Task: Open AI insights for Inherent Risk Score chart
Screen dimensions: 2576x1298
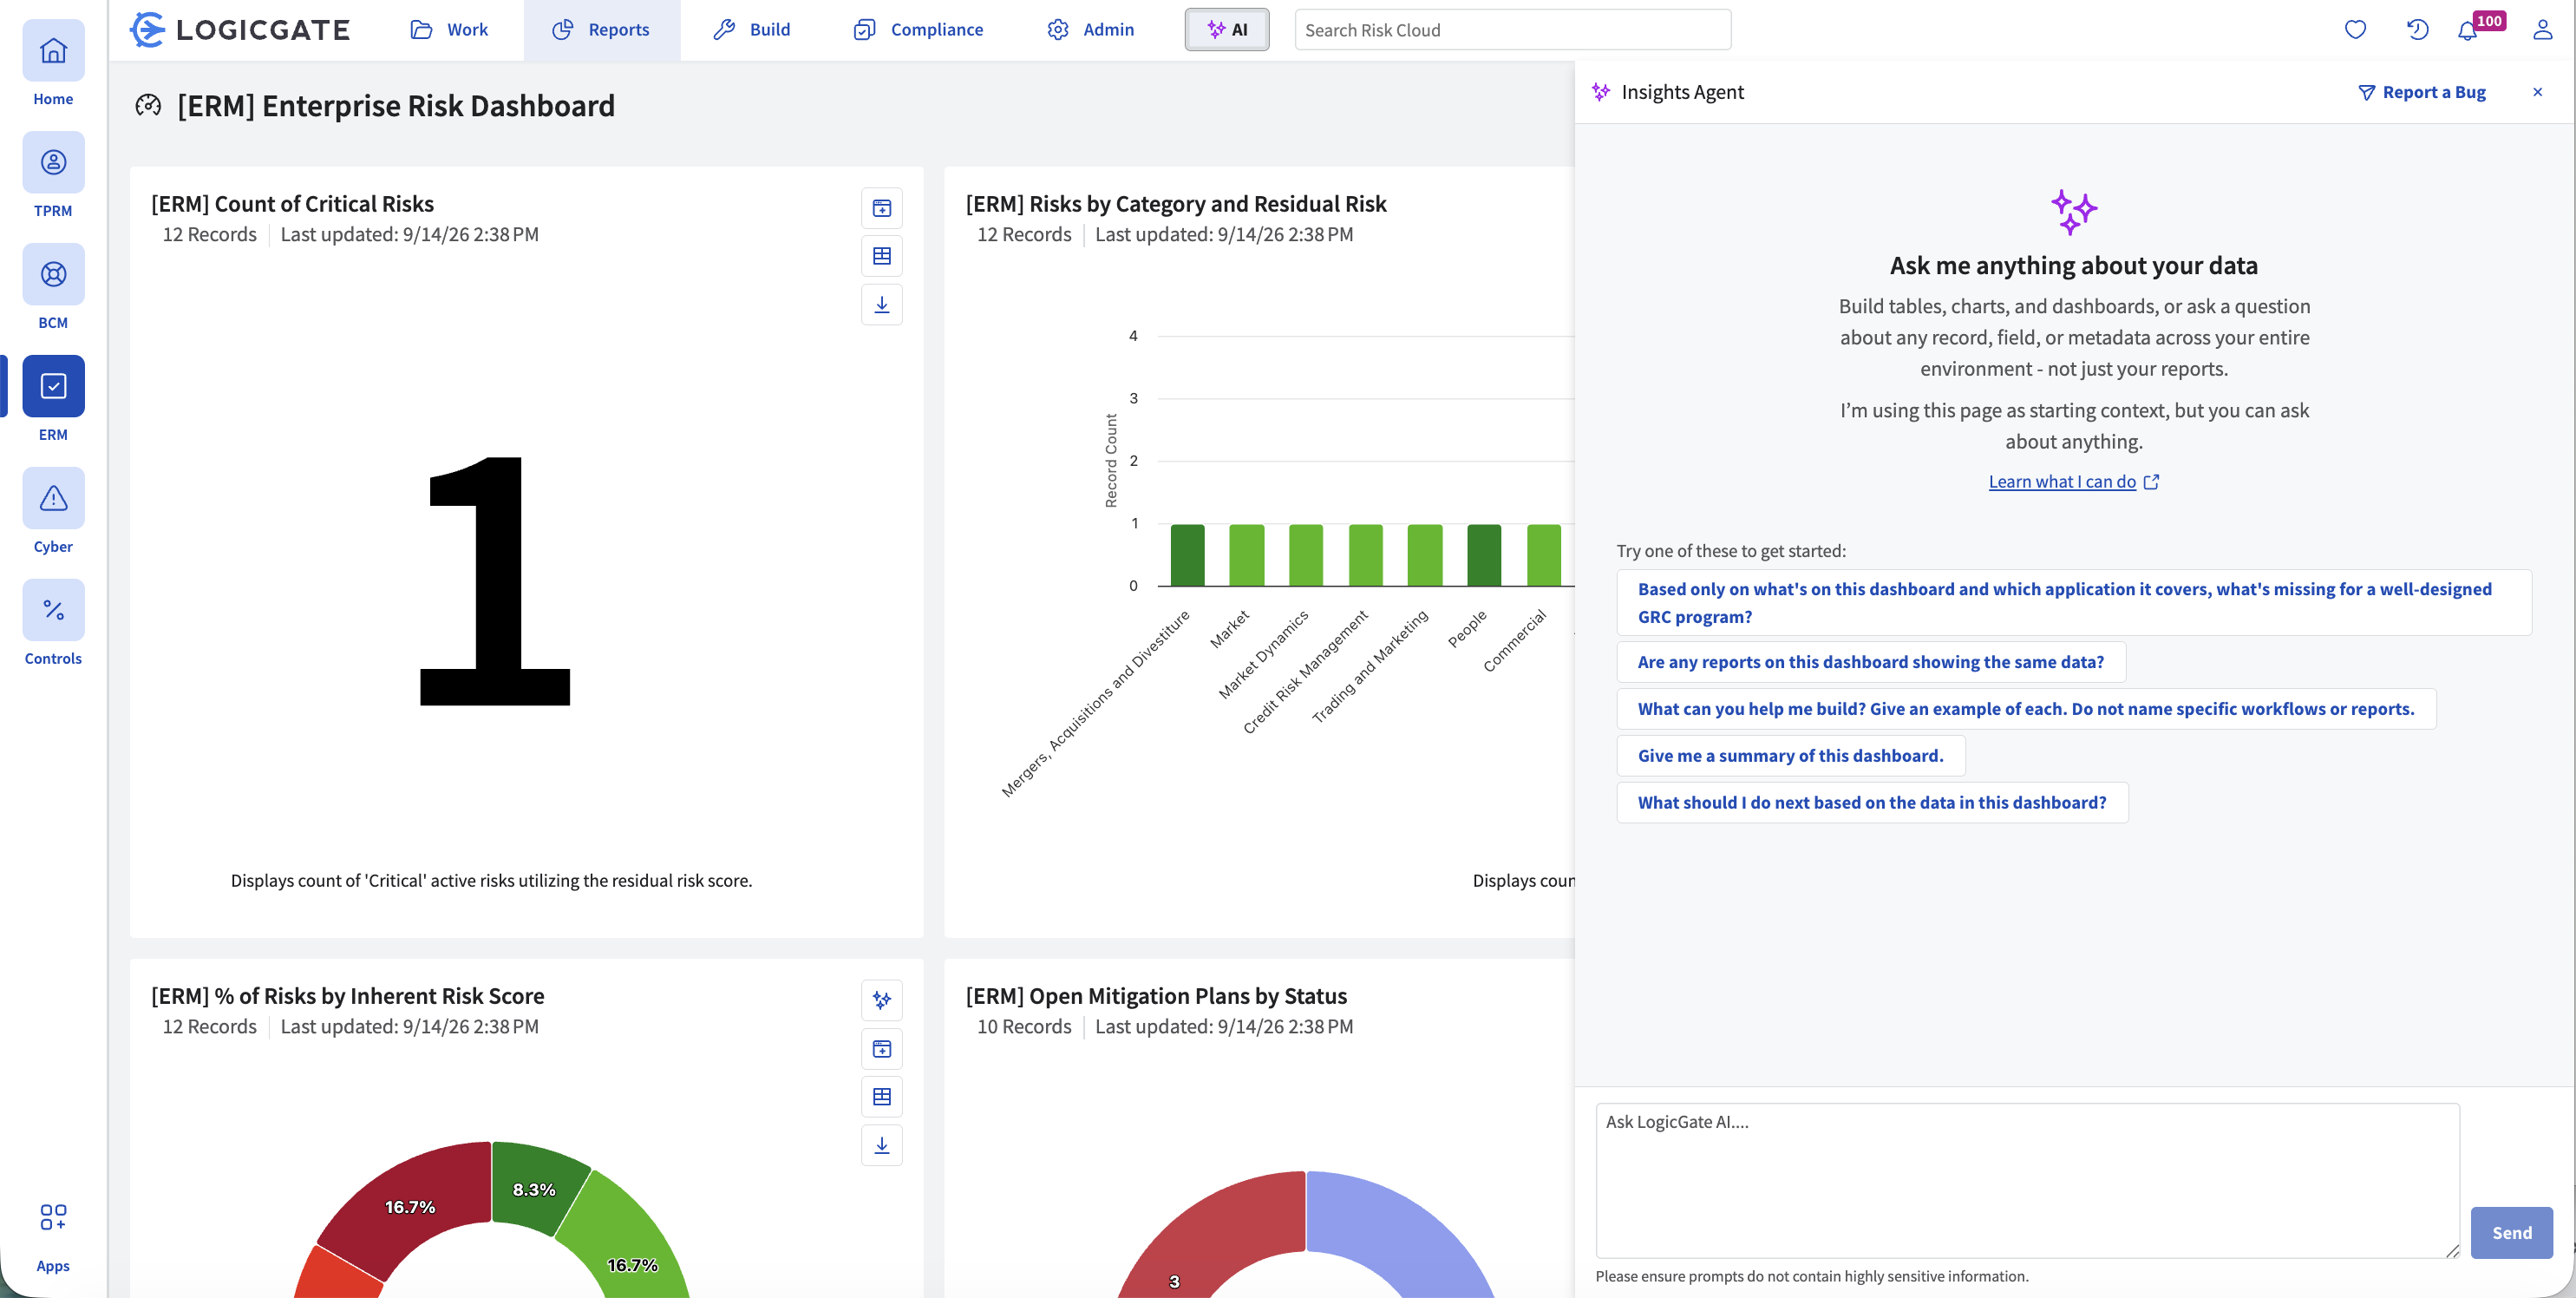Action: [x=881, y=1000]
